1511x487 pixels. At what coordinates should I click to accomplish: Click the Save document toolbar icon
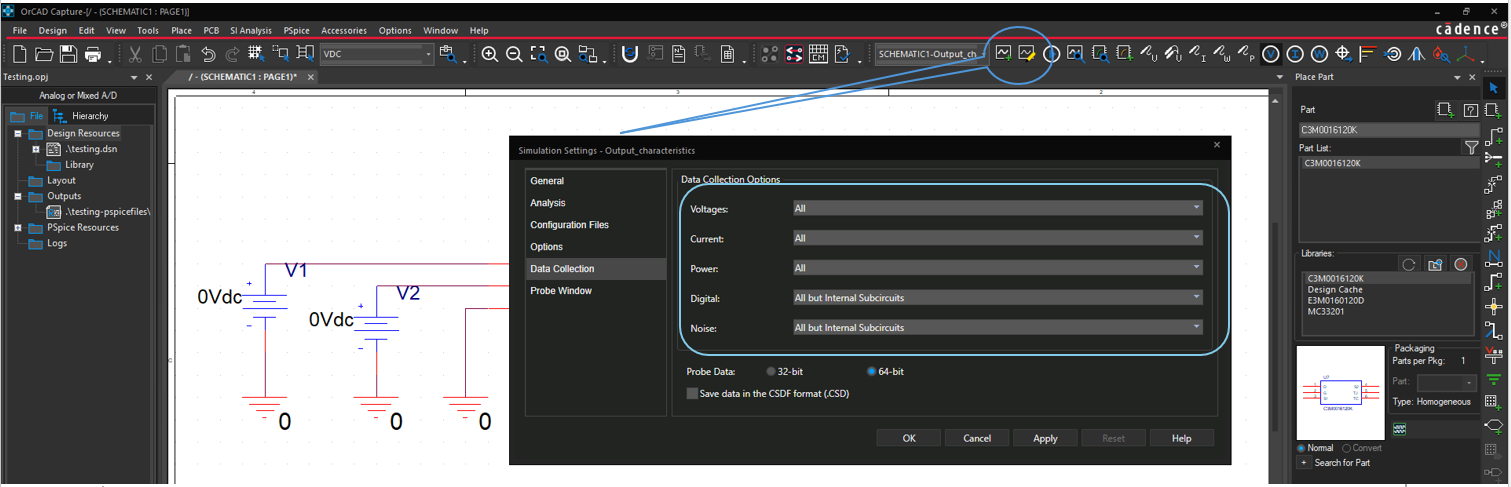pyautogui.click(x=69, y=54)
